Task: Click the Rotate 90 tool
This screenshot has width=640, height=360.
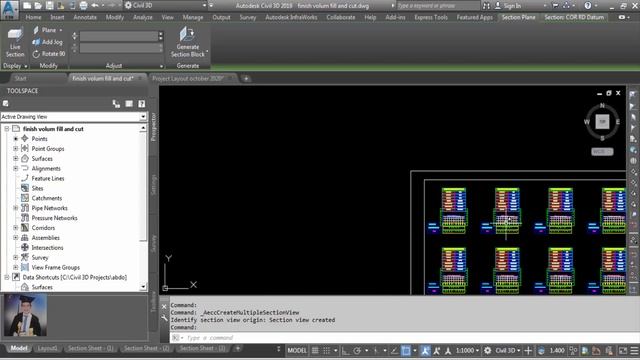Action: (49, 54)
